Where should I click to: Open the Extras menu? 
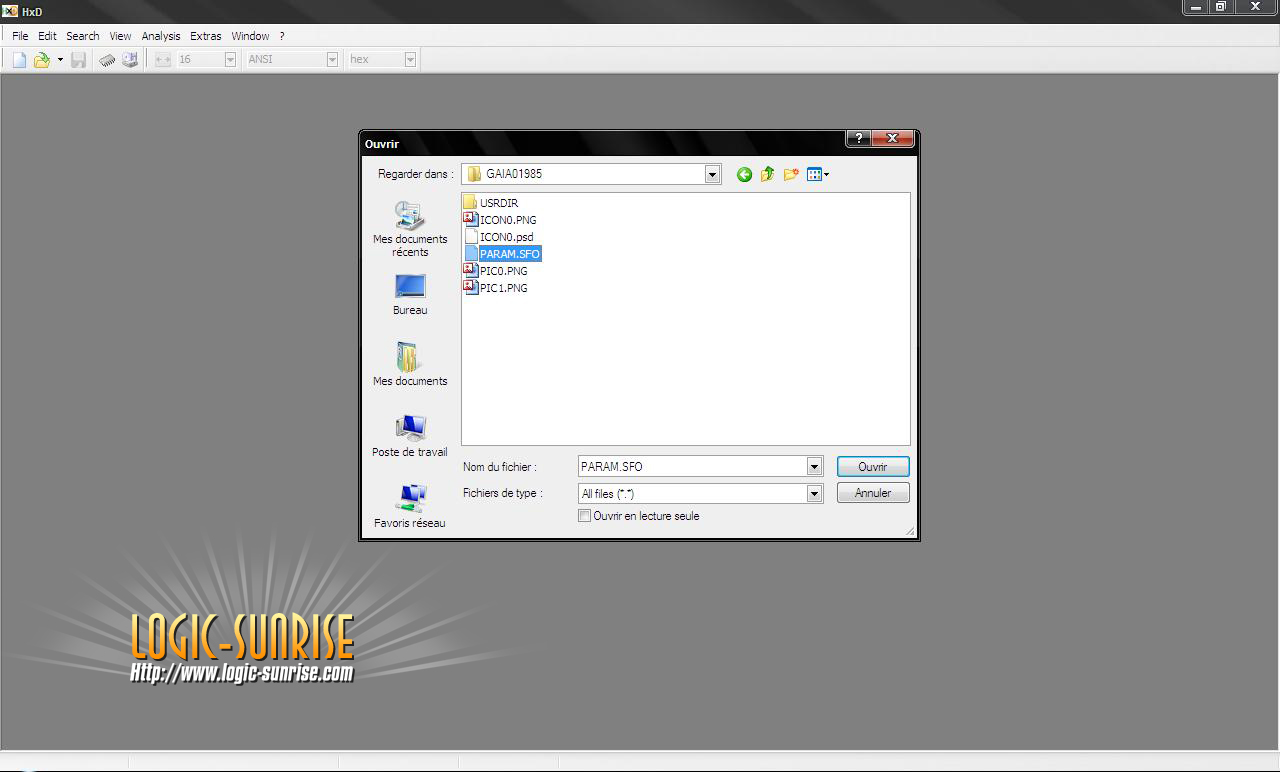click(x=205, y=36)
